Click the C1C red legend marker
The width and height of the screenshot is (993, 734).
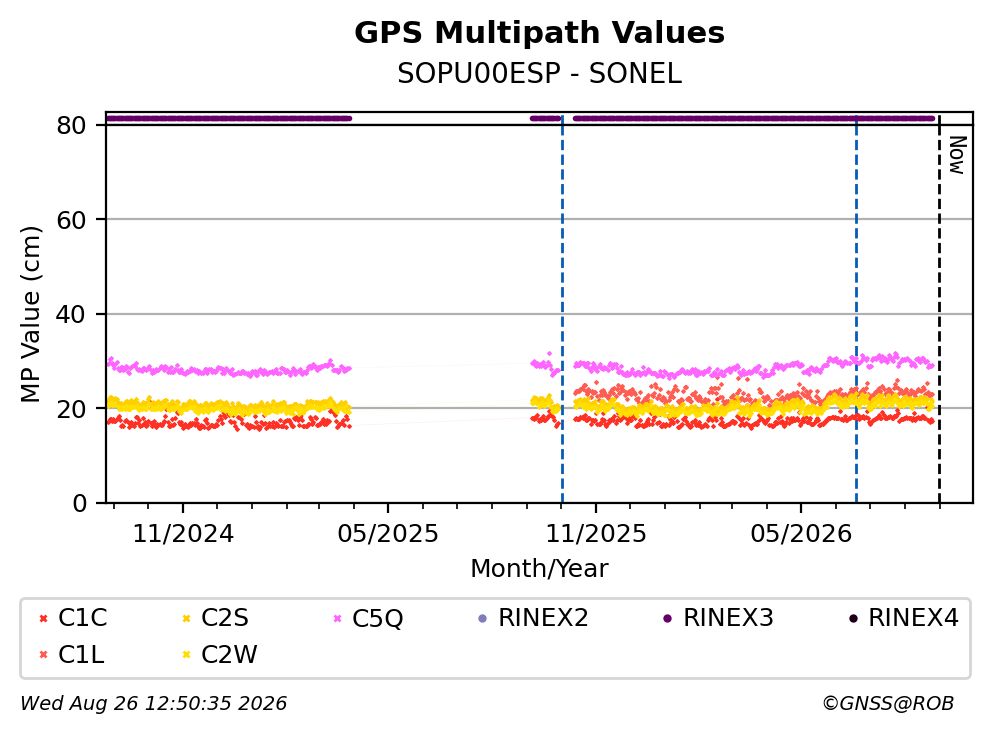tap(43, 619)
